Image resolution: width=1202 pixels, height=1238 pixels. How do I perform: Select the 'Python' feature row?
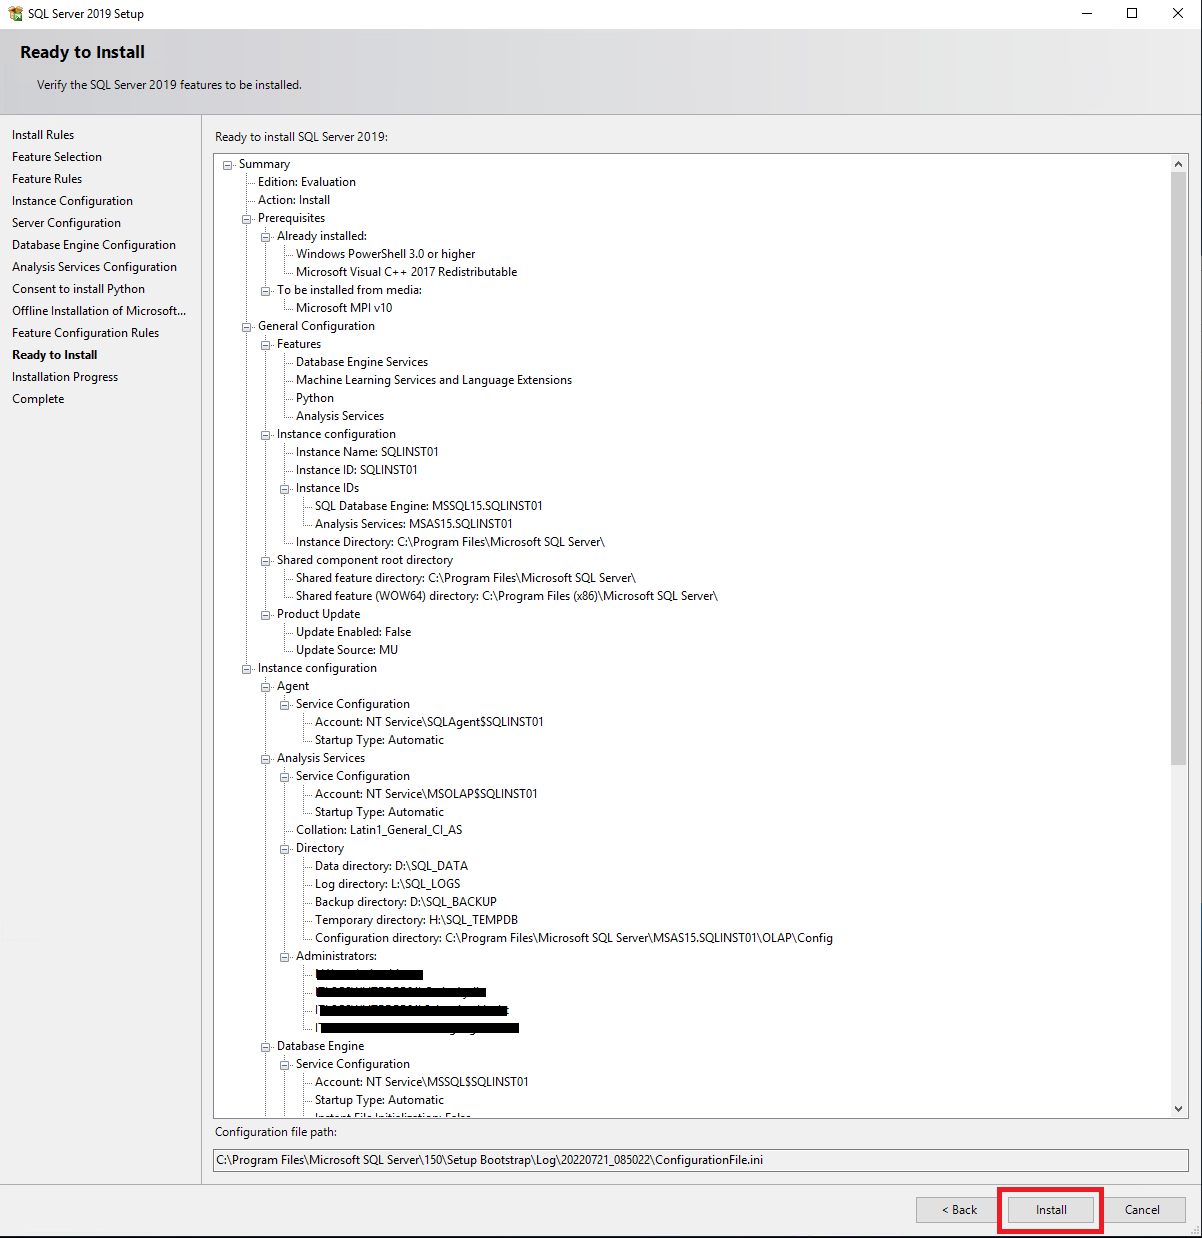click(315, 398)
